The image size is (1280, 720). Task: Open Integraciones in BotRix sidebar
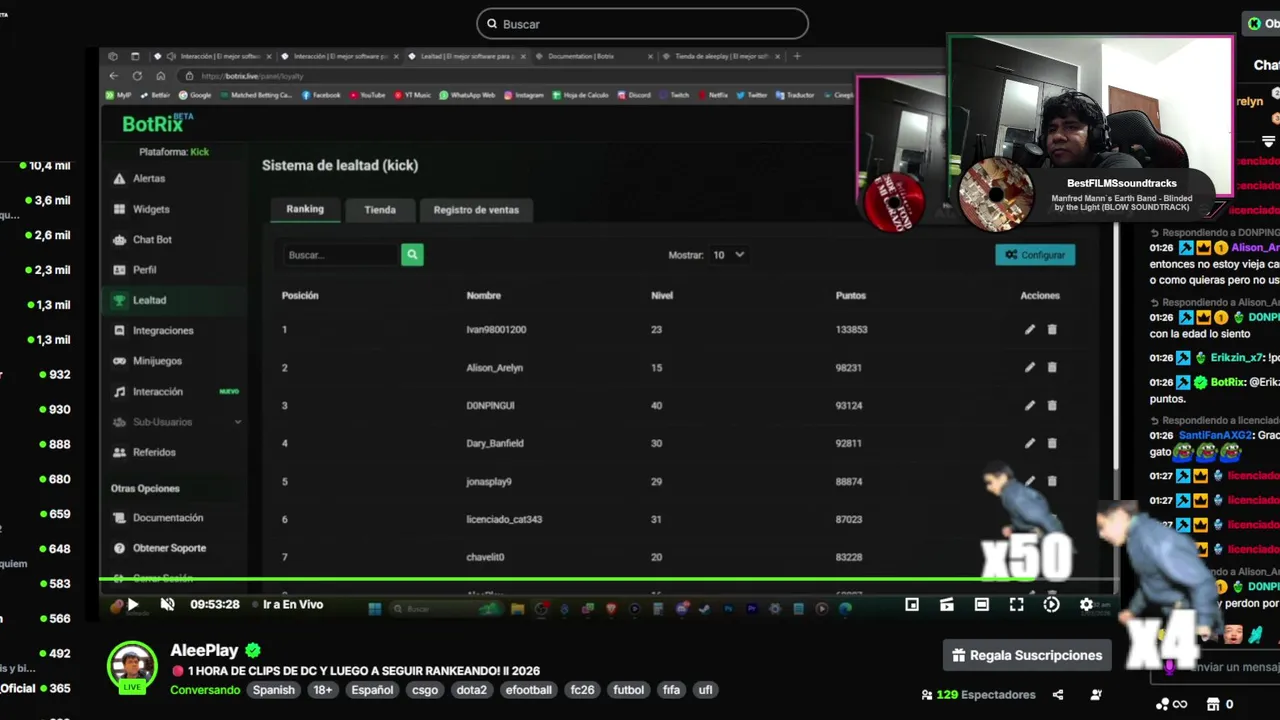coord(163,331)
